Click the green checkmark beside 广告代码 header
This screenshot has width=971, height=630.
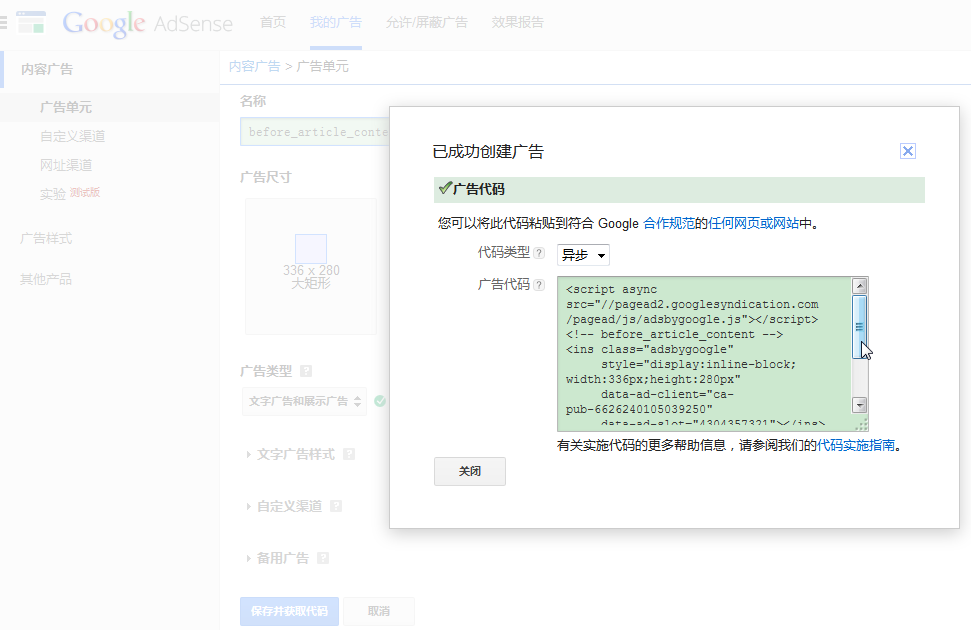(445, 188)
